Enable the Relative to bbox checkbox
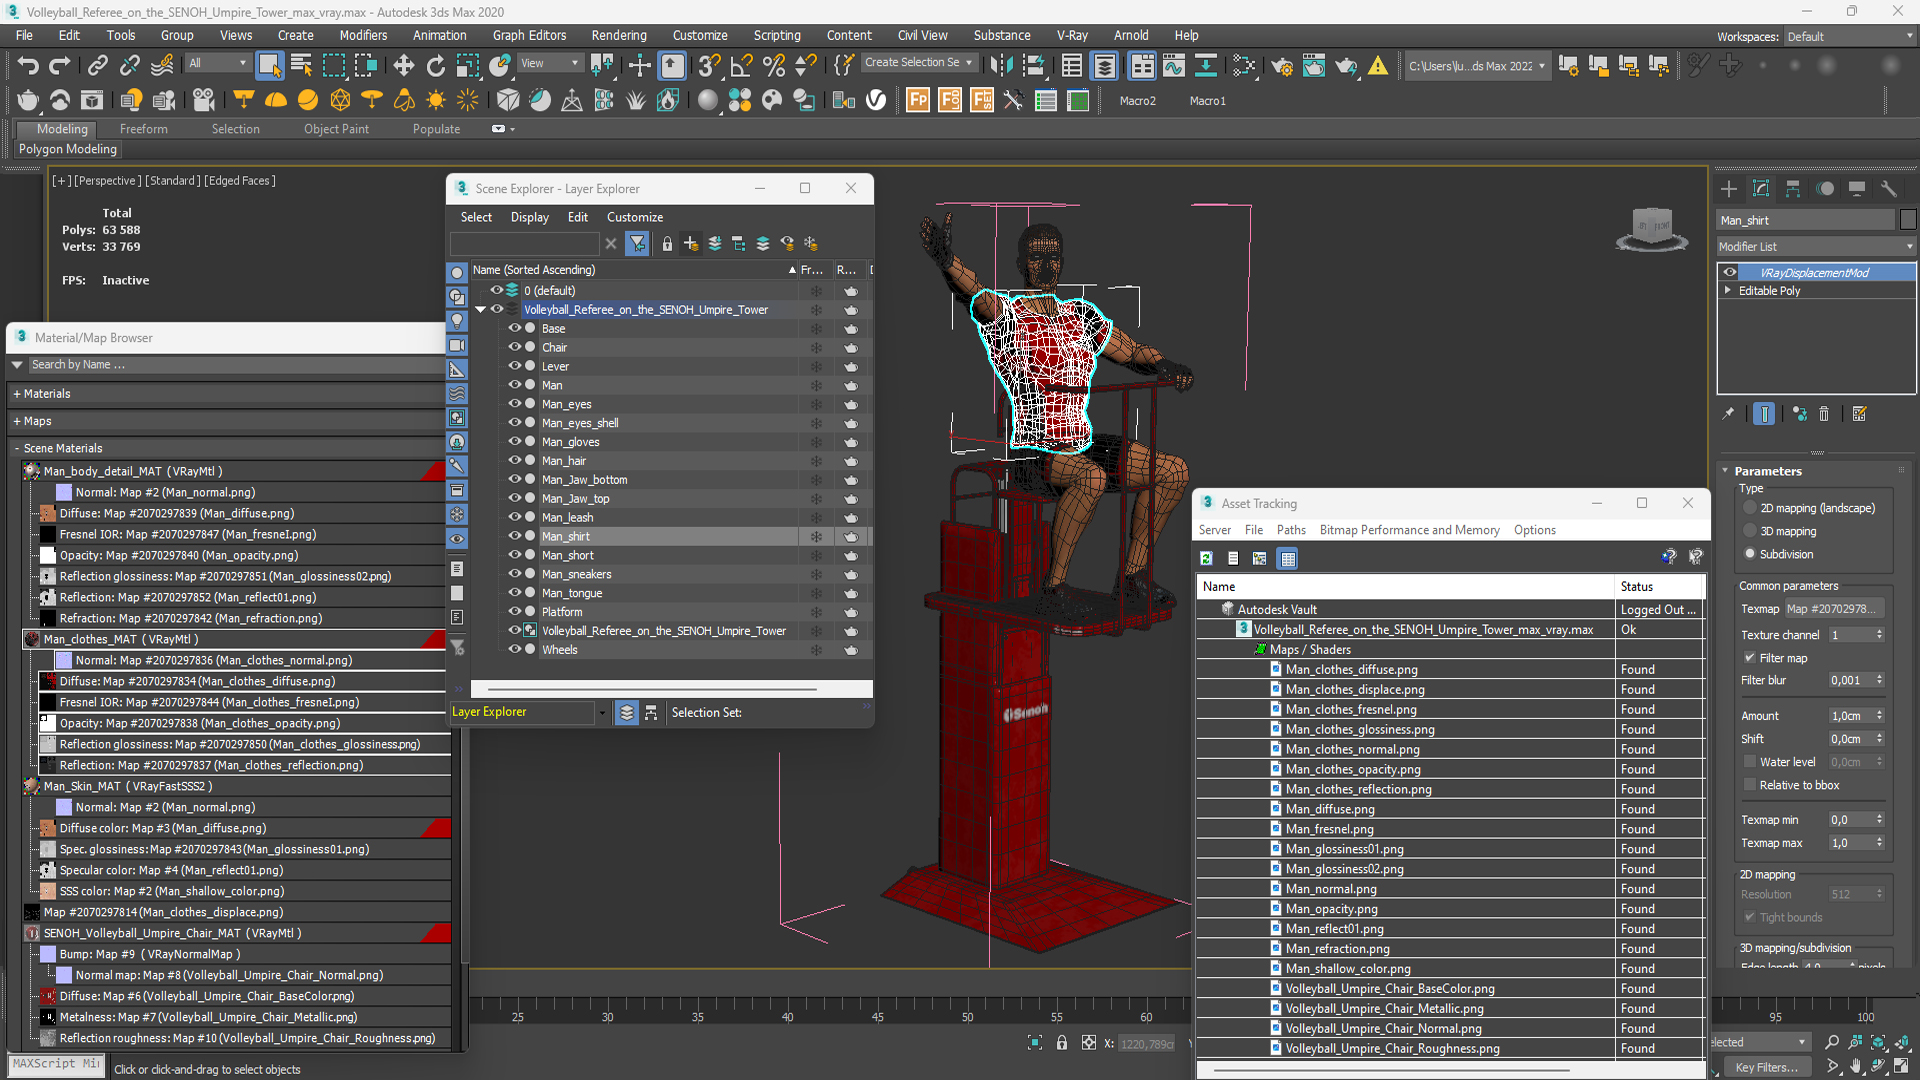This screenshot has width=1920, height=1080. (1750, 785)
